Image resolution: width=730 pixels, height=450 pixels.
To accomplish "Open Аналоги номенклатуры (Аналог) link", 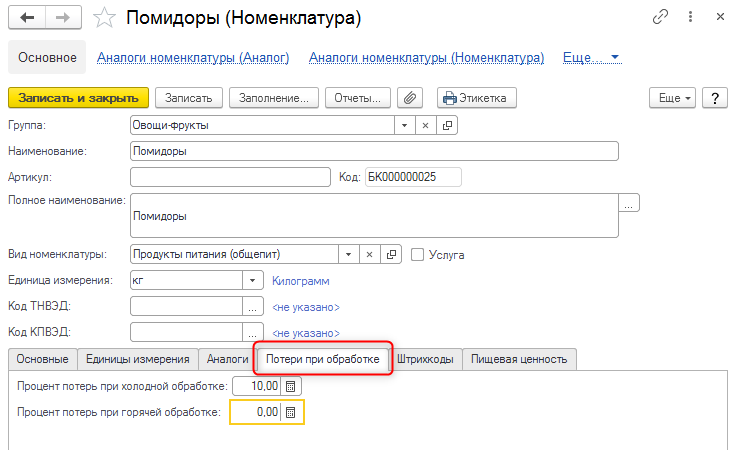I will coord(193,58).
